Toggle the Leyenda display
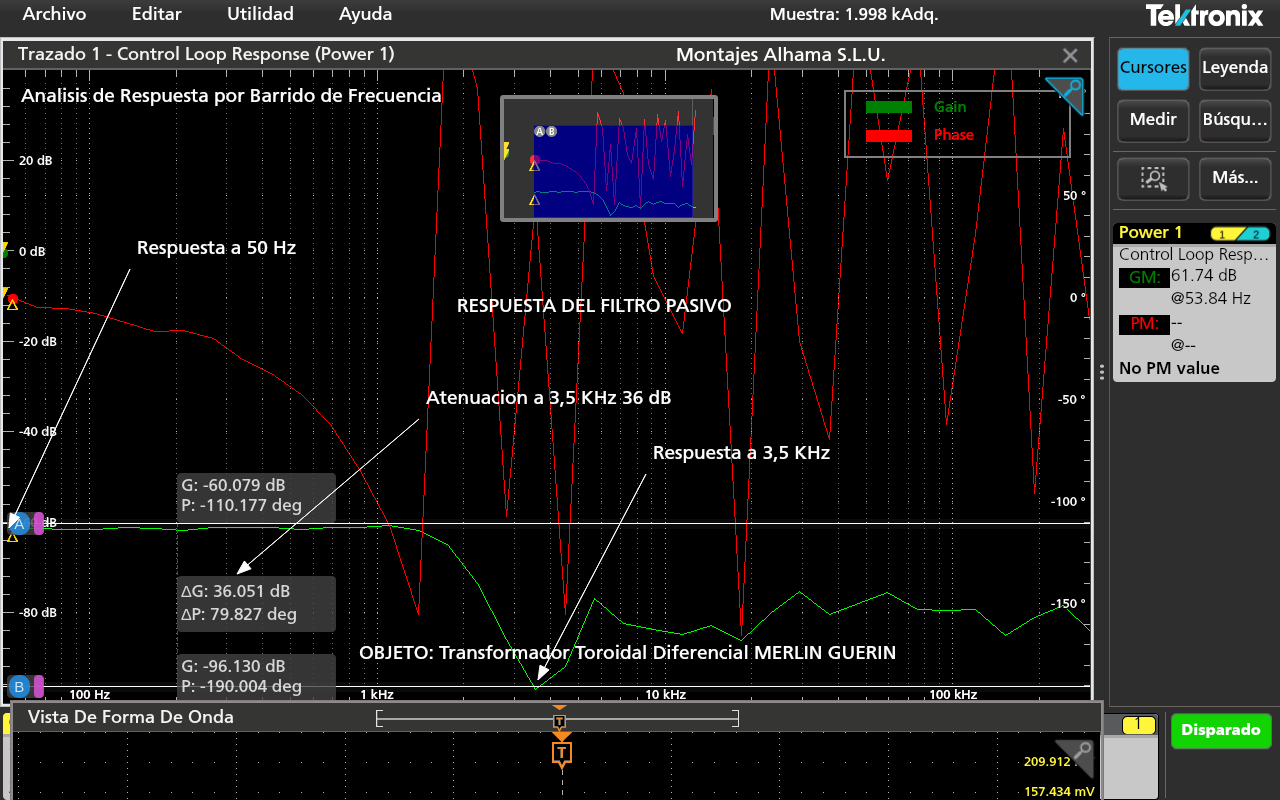The height and width of the screenshot is (800, 1280). pos(1234,69)
